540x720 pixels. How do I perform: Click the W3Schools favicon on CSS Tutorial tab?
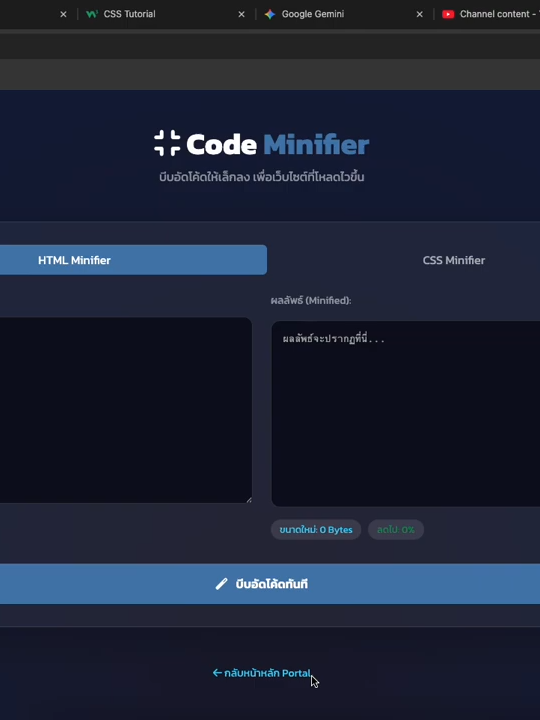click(x=92, y=14)
